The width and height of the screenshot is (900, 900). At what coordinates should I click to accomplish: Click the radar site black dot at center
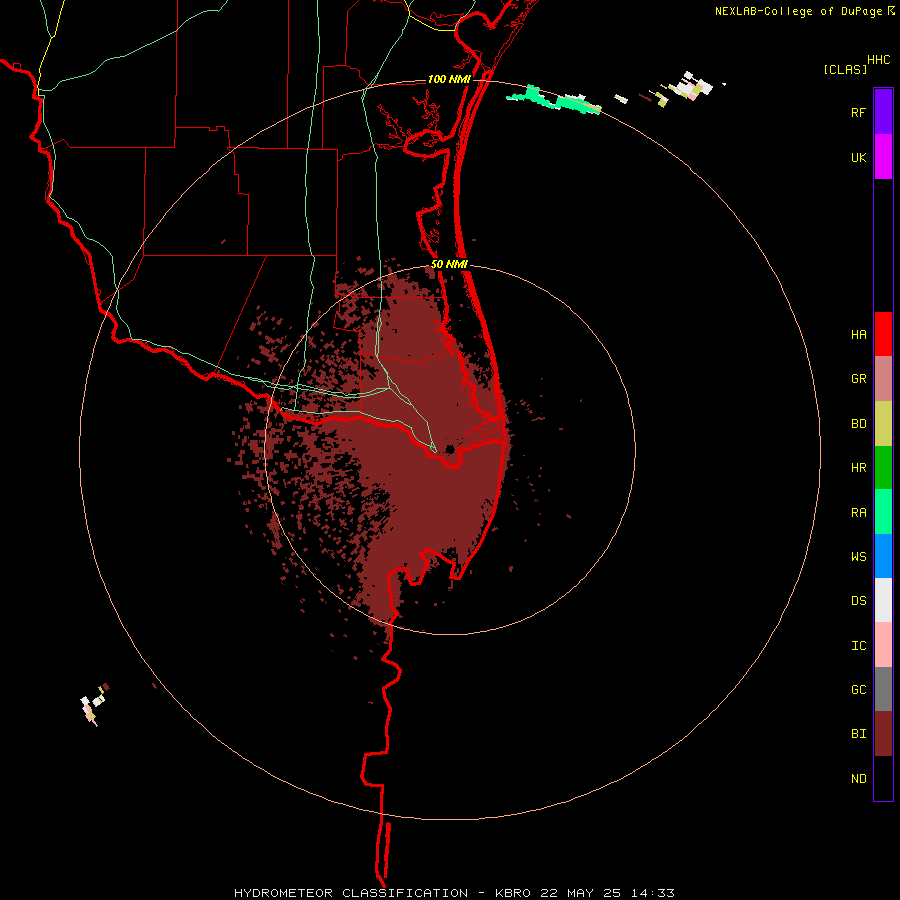[450, 449]
